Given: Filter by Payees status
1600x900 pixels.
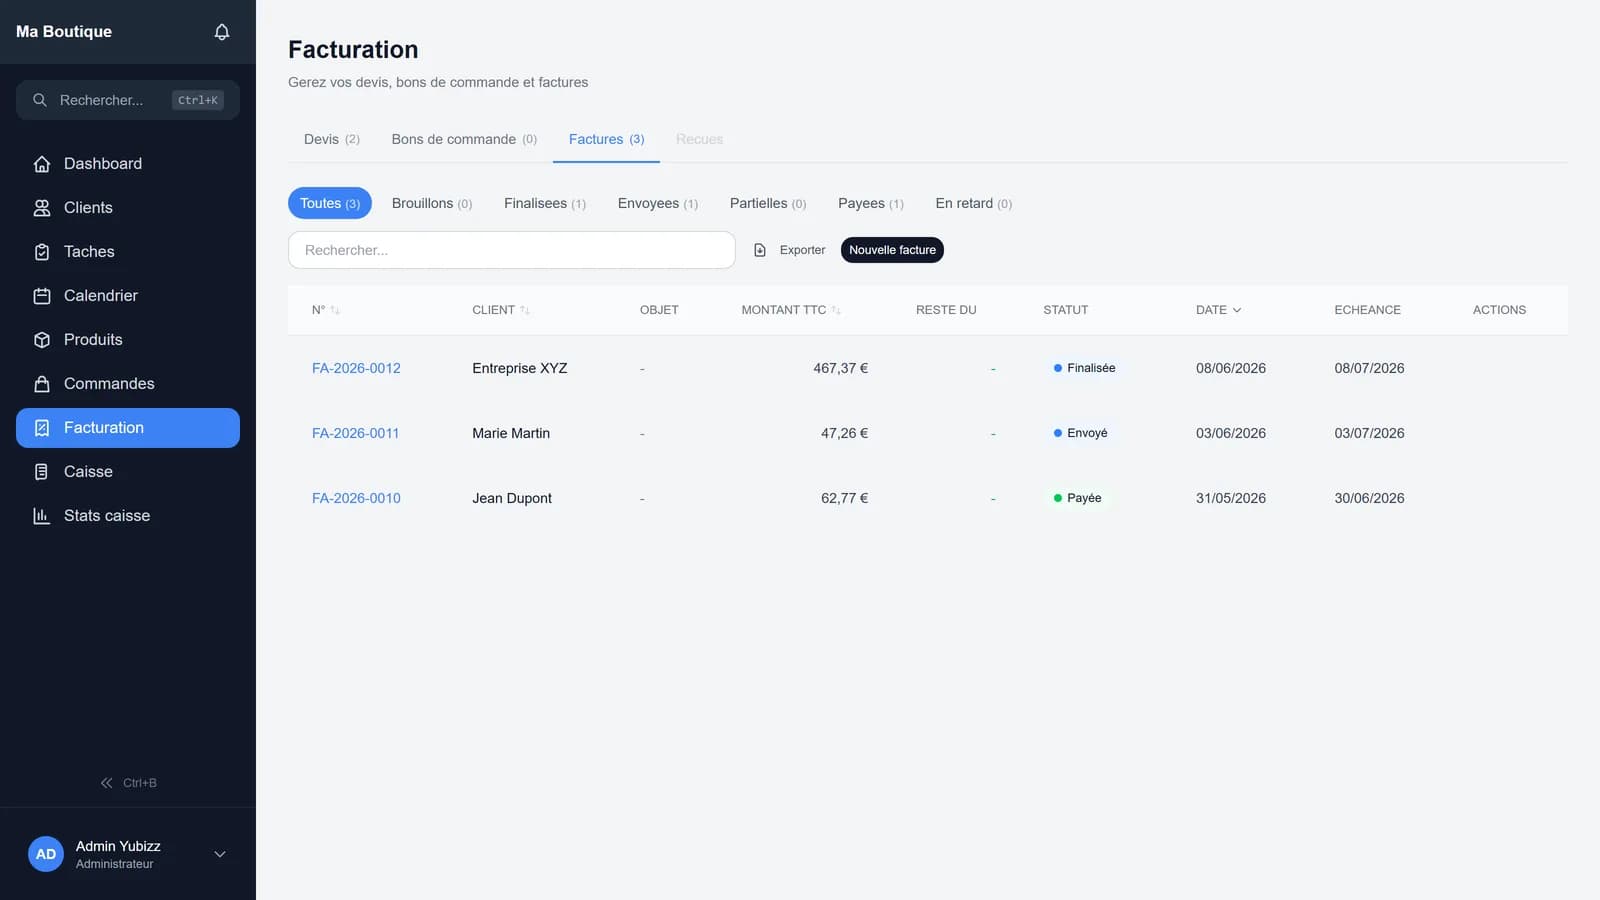Looking at the screenshot, I should (x=871, y=203).
